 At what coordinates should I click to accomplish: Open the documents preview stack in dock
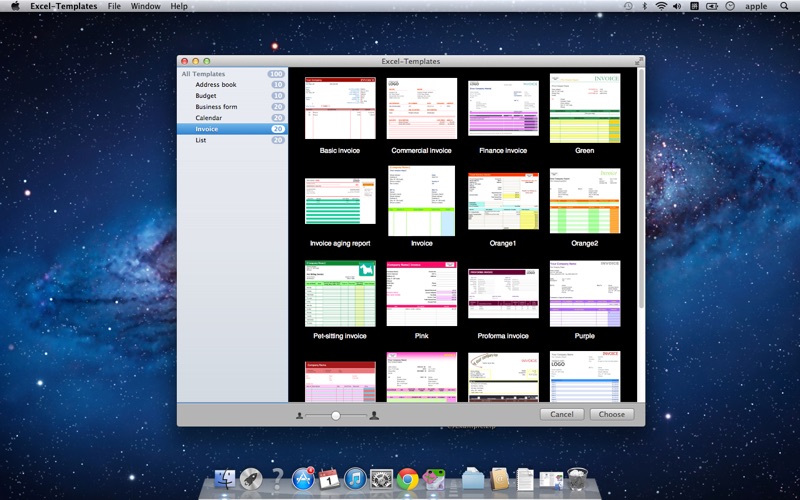[x=552, y=480]
